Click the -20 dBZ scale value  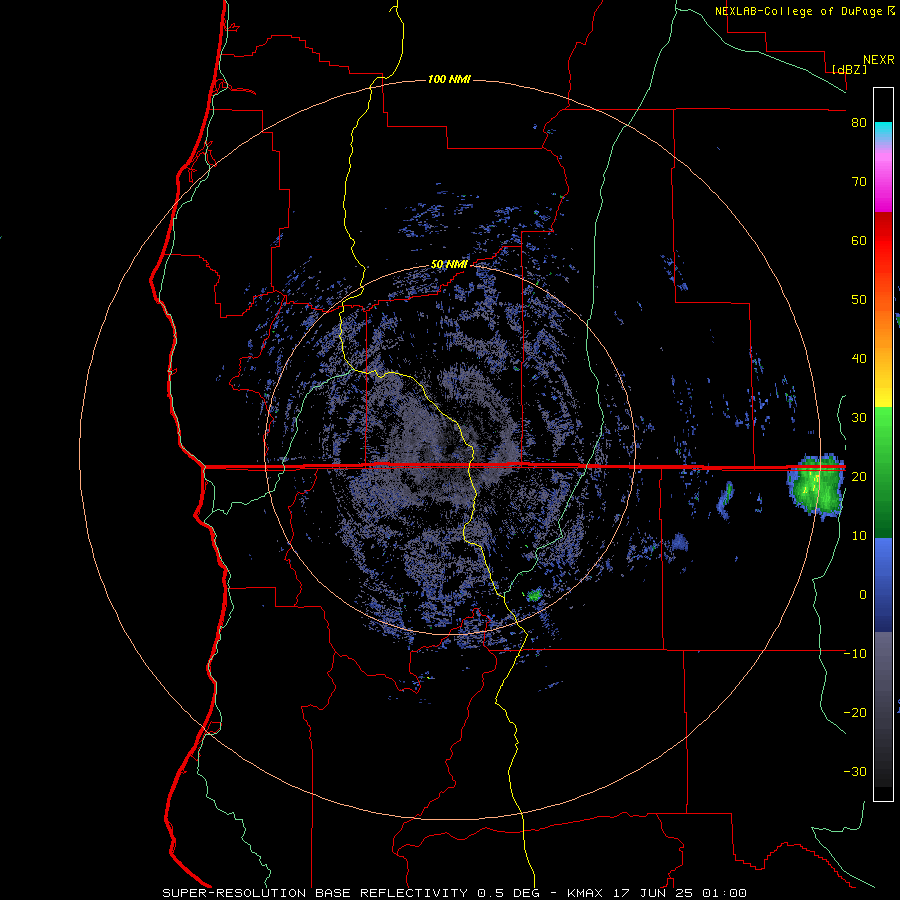pyautogui.click(x=855, y=712)
